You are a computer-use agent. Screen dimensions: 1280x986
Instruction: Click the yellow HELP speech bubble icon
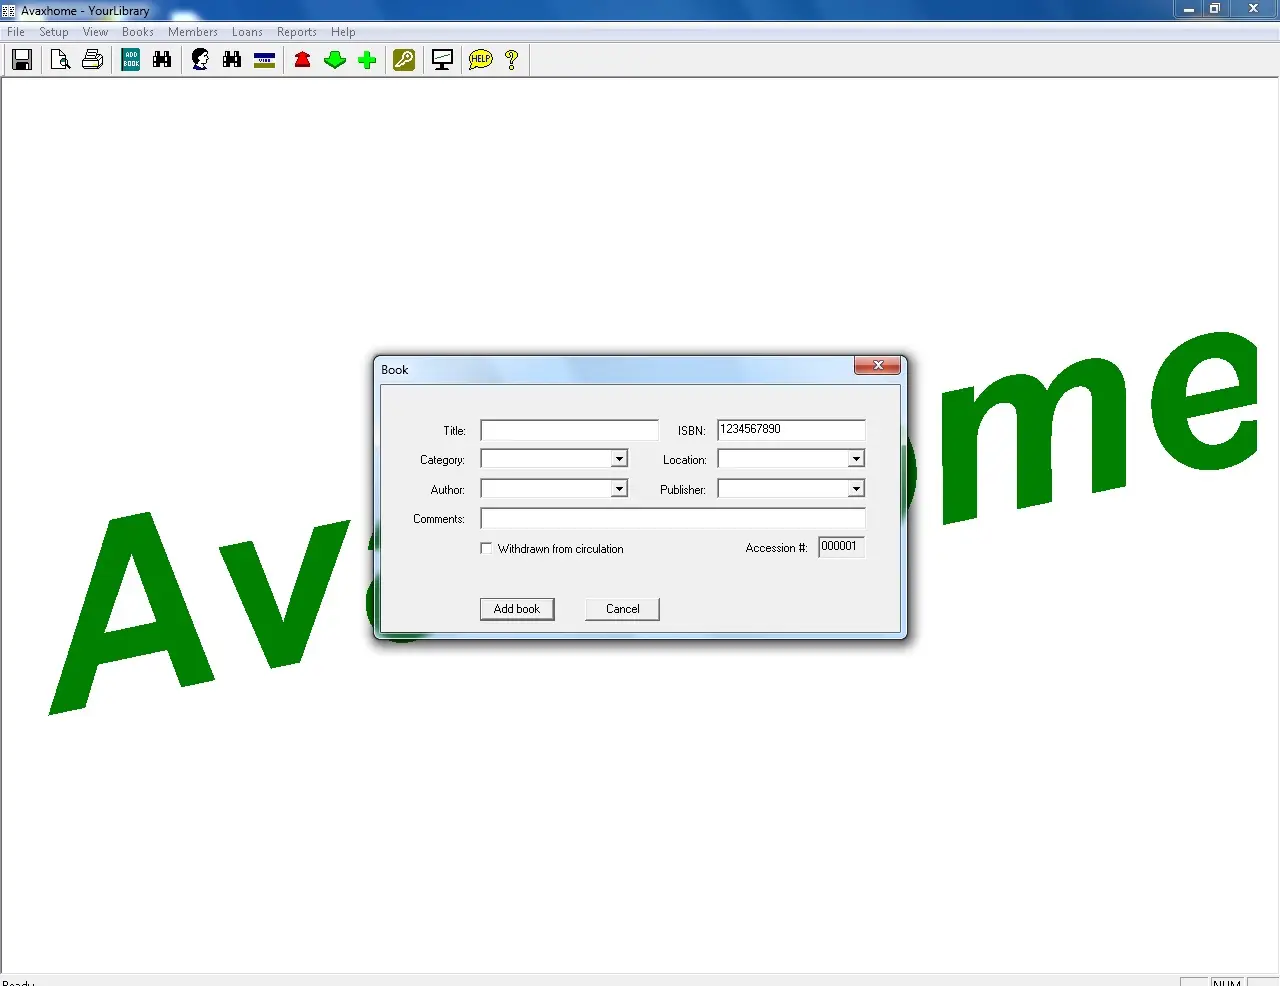pyautogui.click(x=481, y=60)
